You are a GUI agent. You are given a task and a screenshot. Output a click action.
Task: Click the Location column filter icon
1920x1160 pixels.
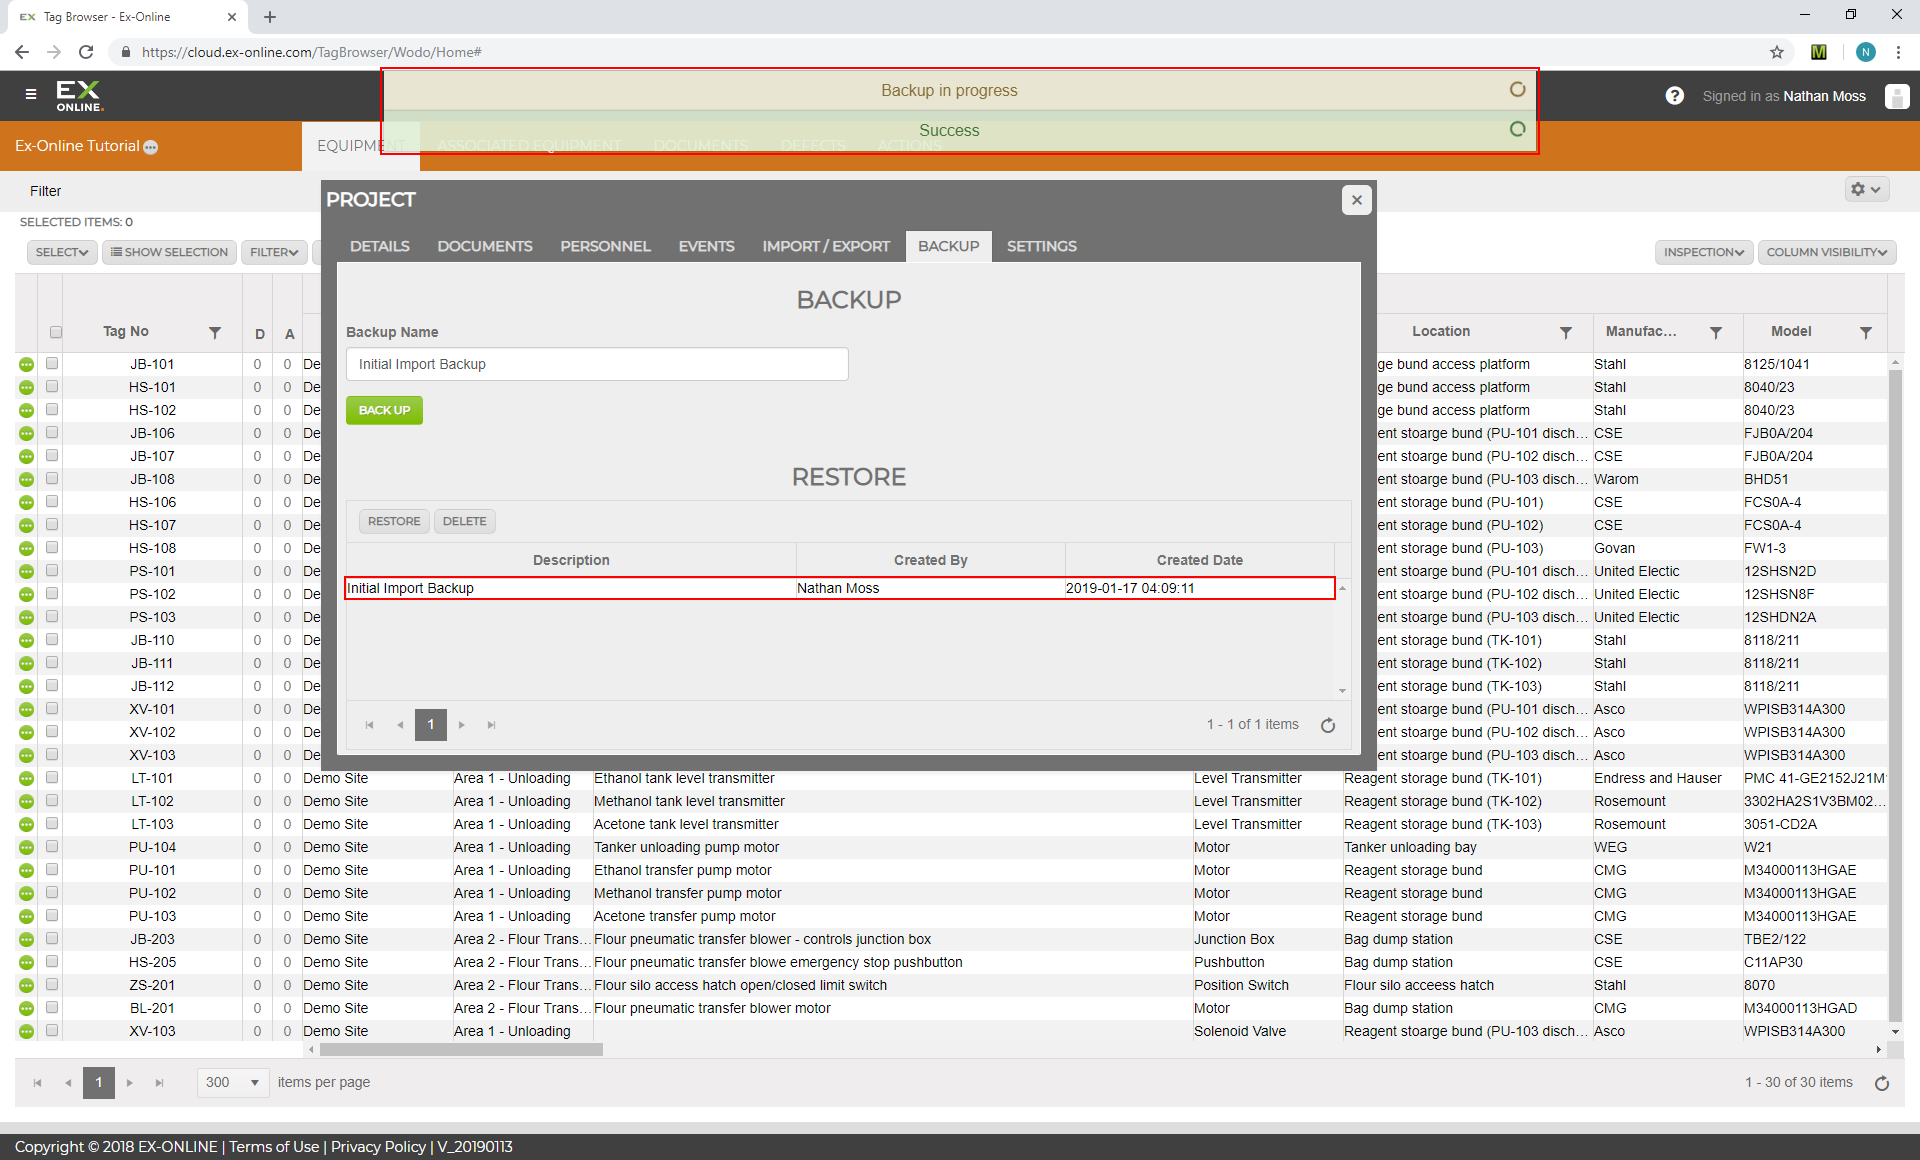1565,332
